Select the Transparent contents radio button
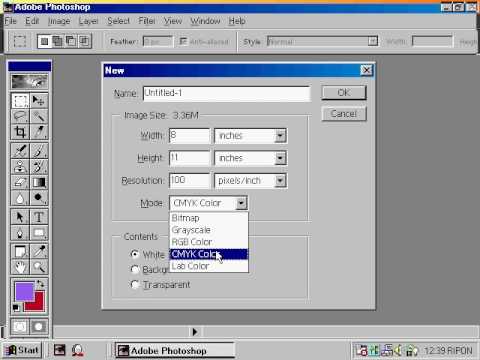 (x=135, y=284)
